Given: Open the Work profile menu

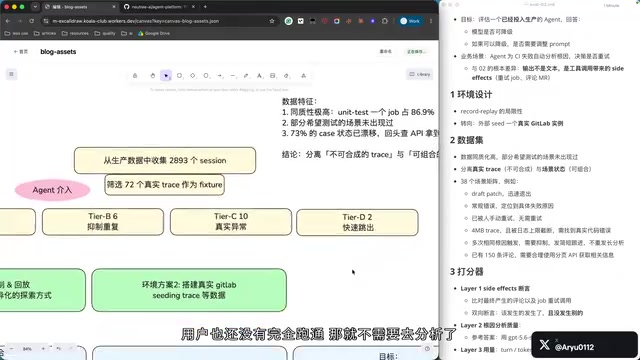Looking at the screenshot, I should pyautogui.click(x=410, y=21).
